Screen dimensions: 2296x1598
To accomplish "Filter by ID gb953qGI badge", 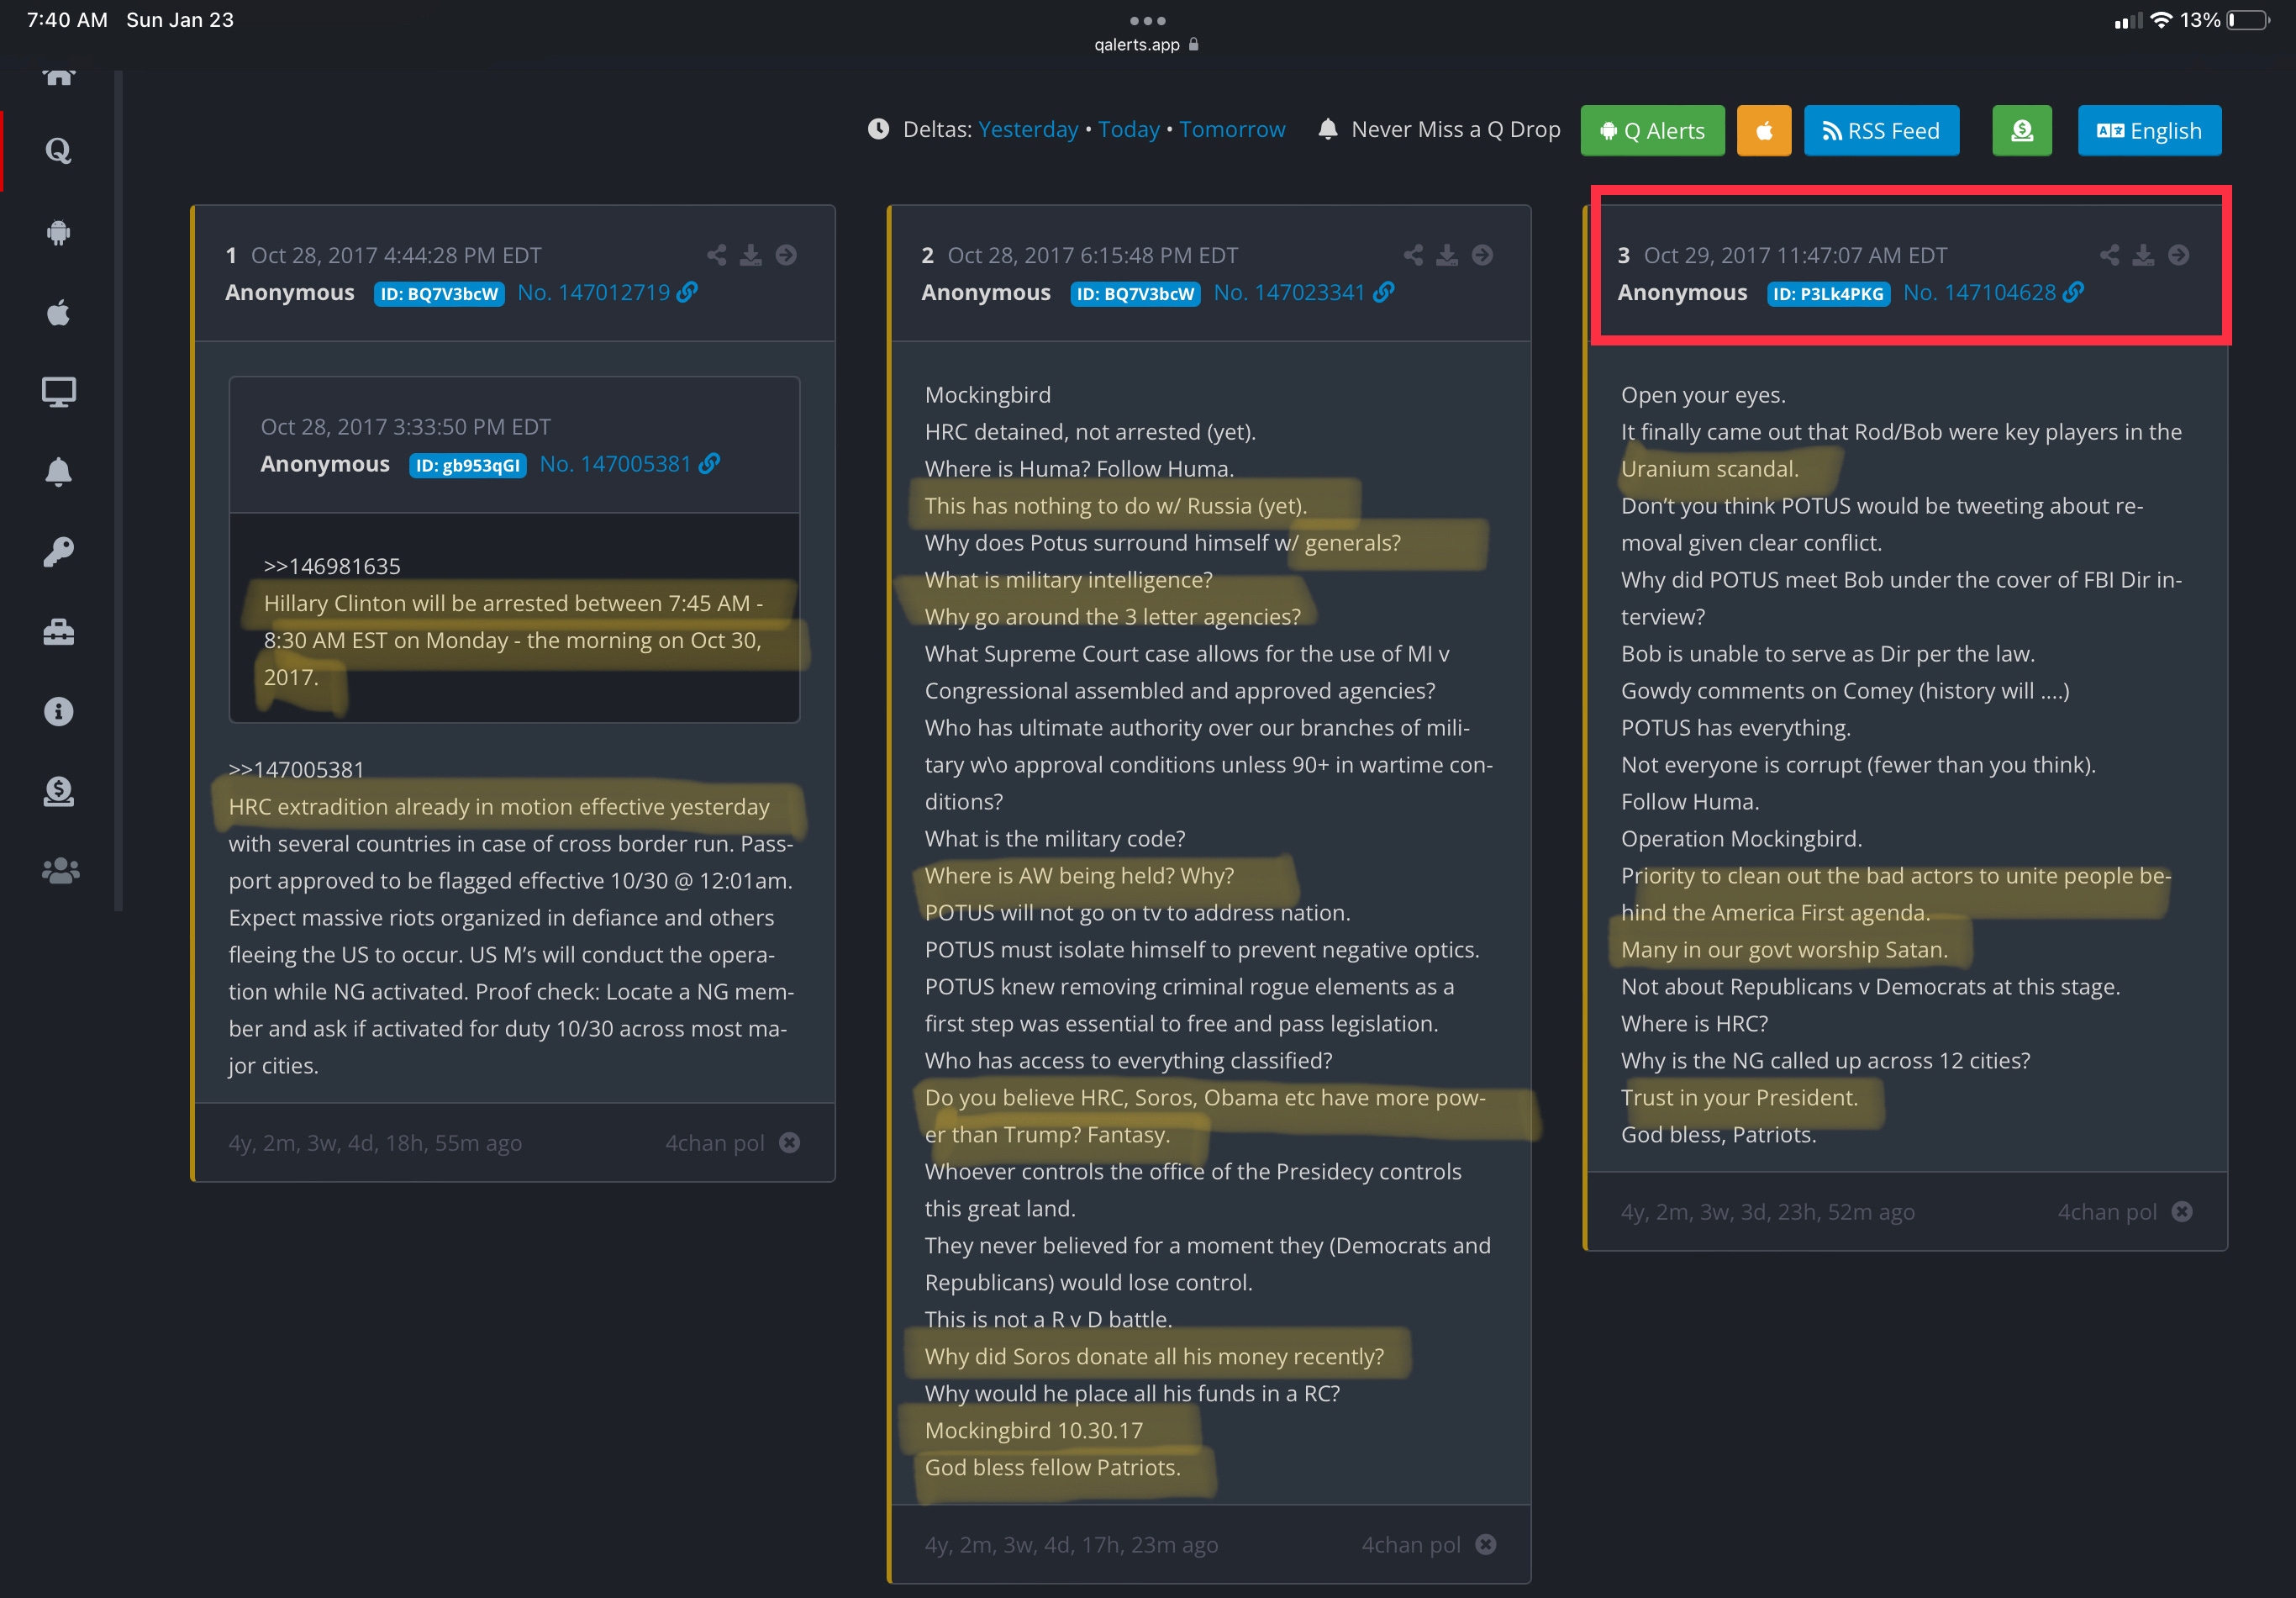I will [x=467, y=466].
